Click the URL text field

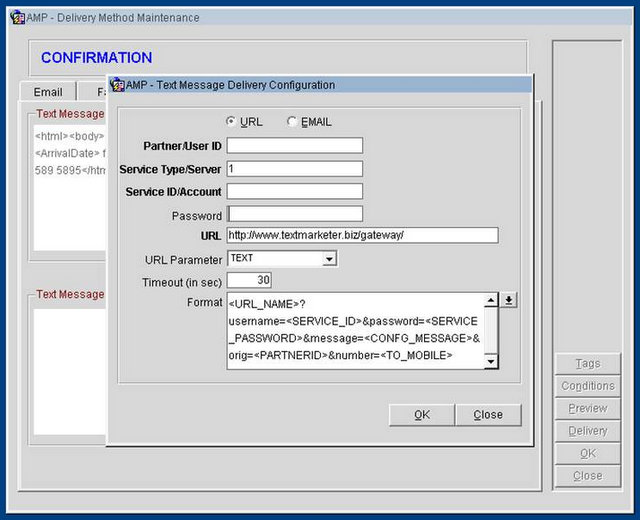(361, 236)
